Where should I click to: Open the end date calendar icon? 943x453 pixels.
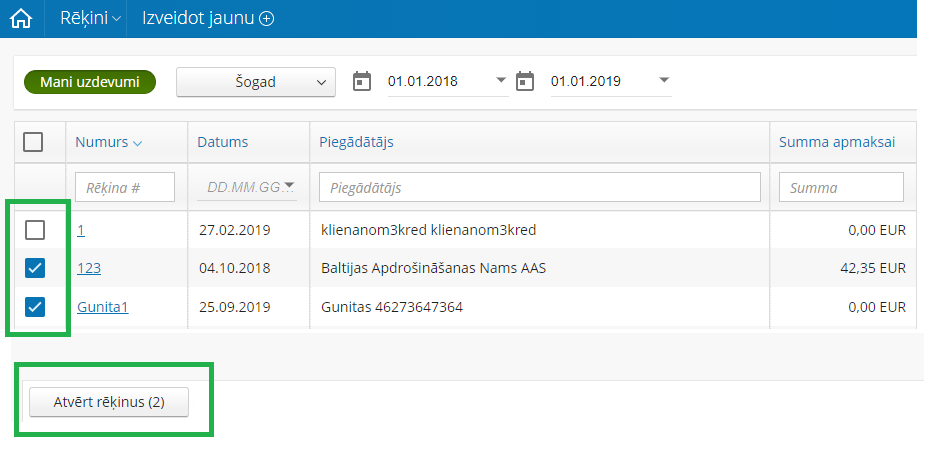[x=525, y=81]
